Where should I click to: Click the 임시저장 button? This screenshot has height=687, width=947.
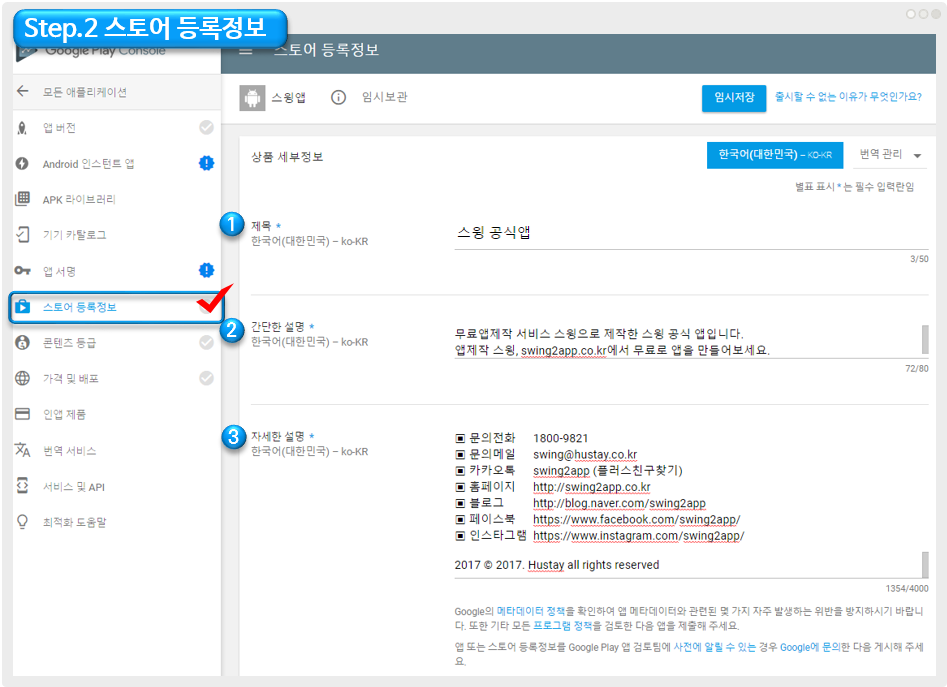[x=734, y=98]
